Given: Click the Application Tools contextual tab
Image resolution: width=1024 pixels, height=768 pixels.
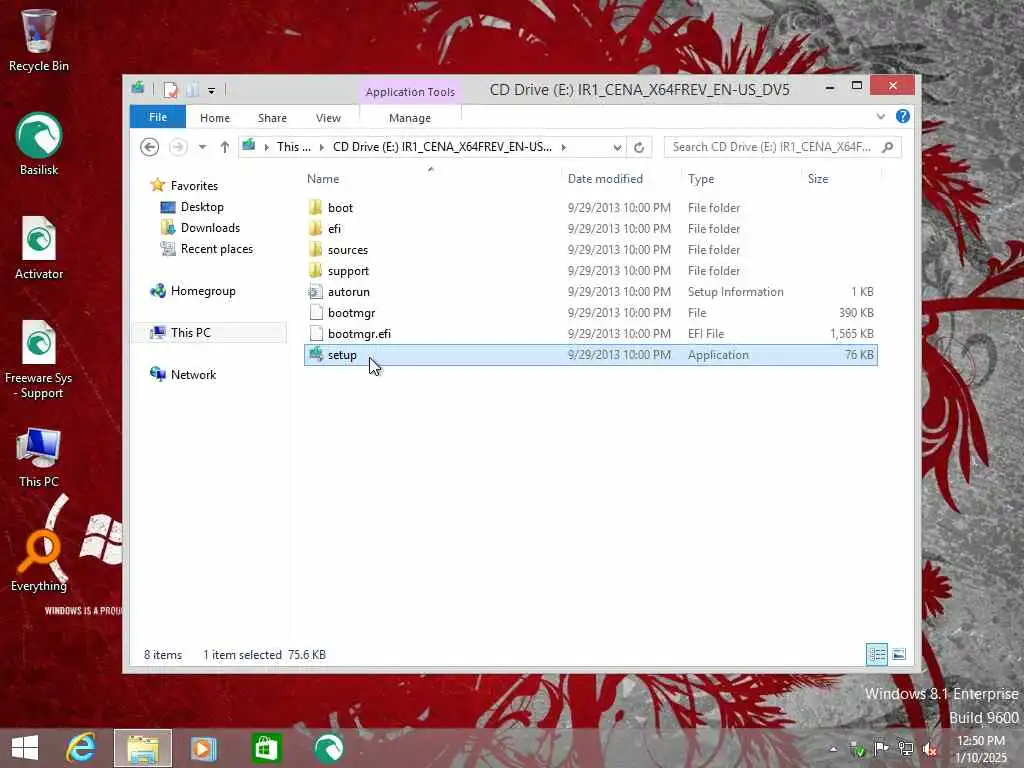Looking at the screenshot, I should click(410, 91).
